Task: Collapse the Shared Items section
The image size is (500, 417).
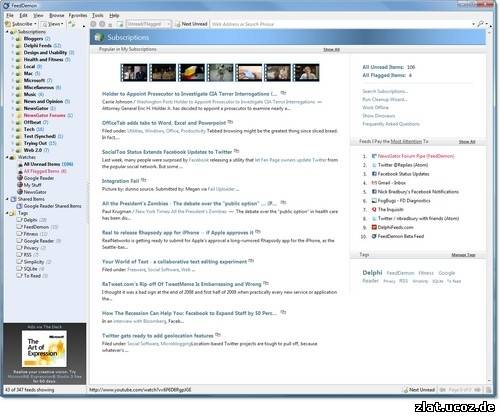Action: tap(7, 199)
